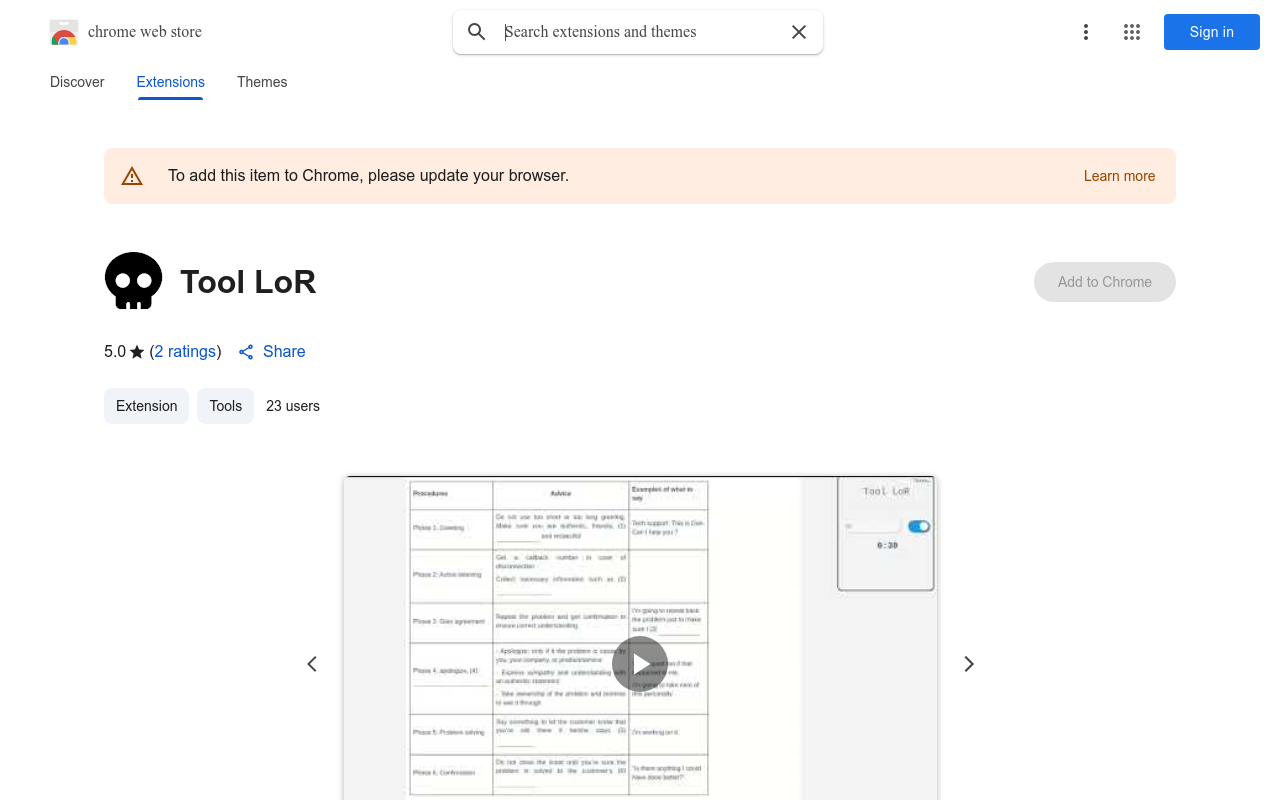Switch to the Discover tab
1280x800 pixels.
77,82
